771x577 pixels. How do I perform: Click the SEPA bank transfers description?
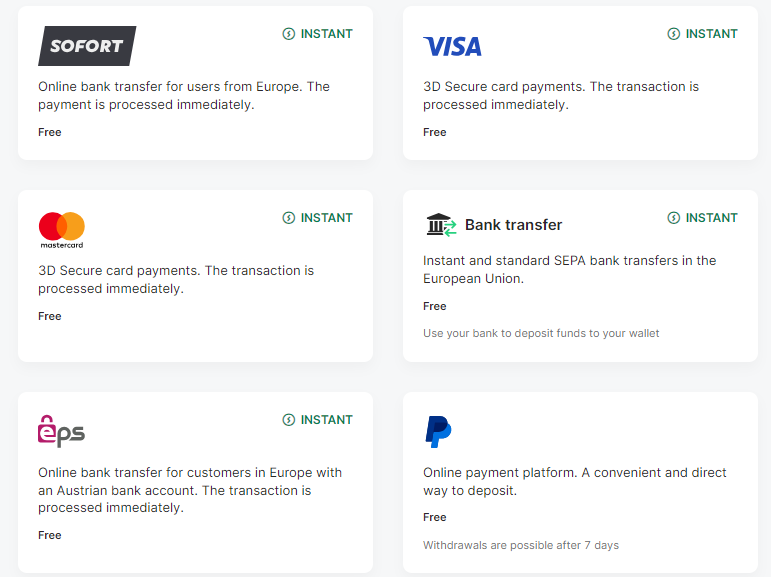569,269
